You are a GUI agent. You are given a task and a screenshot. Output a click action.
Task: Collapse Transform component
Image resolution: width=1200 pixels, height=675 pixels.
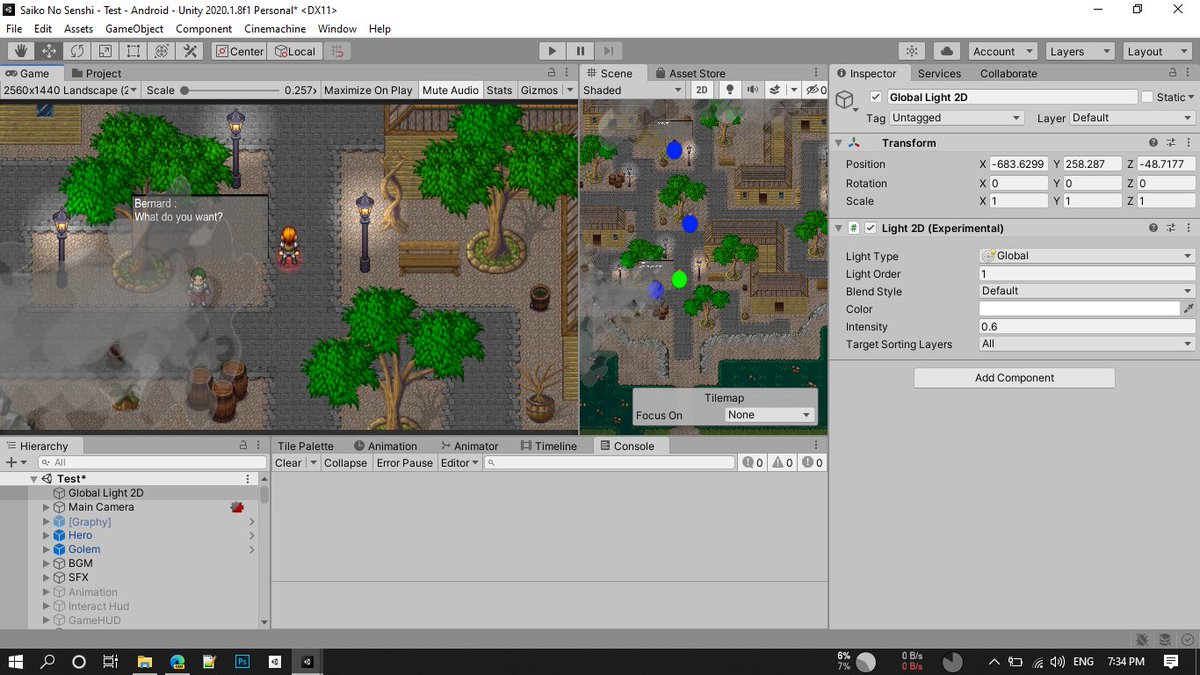[839, 143]
